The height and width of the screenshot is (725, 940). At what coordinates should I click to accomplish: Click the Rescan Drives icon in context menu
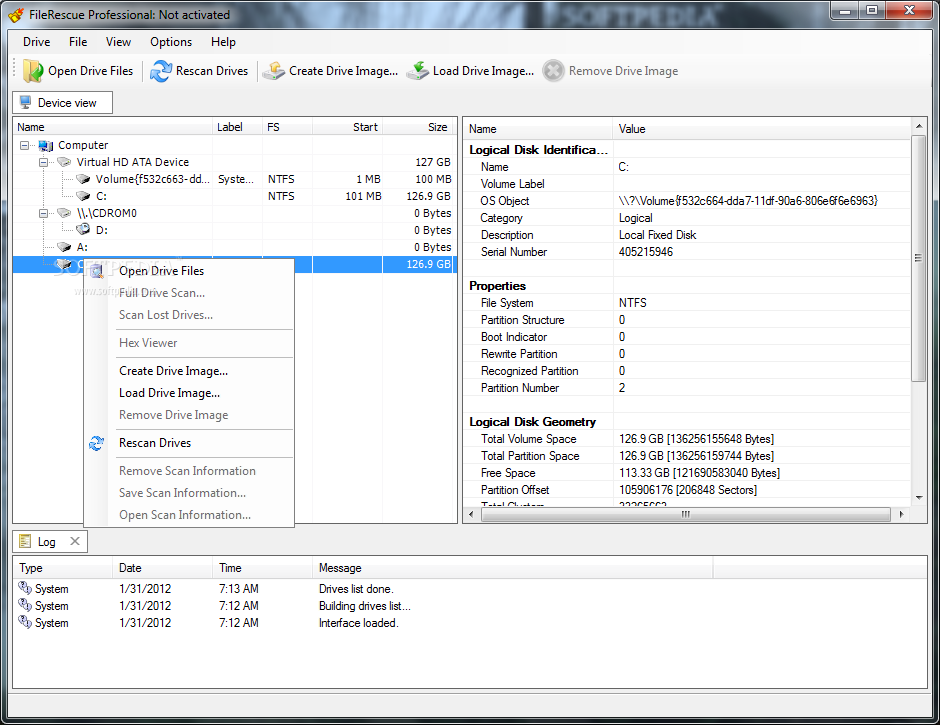point(97,443)
